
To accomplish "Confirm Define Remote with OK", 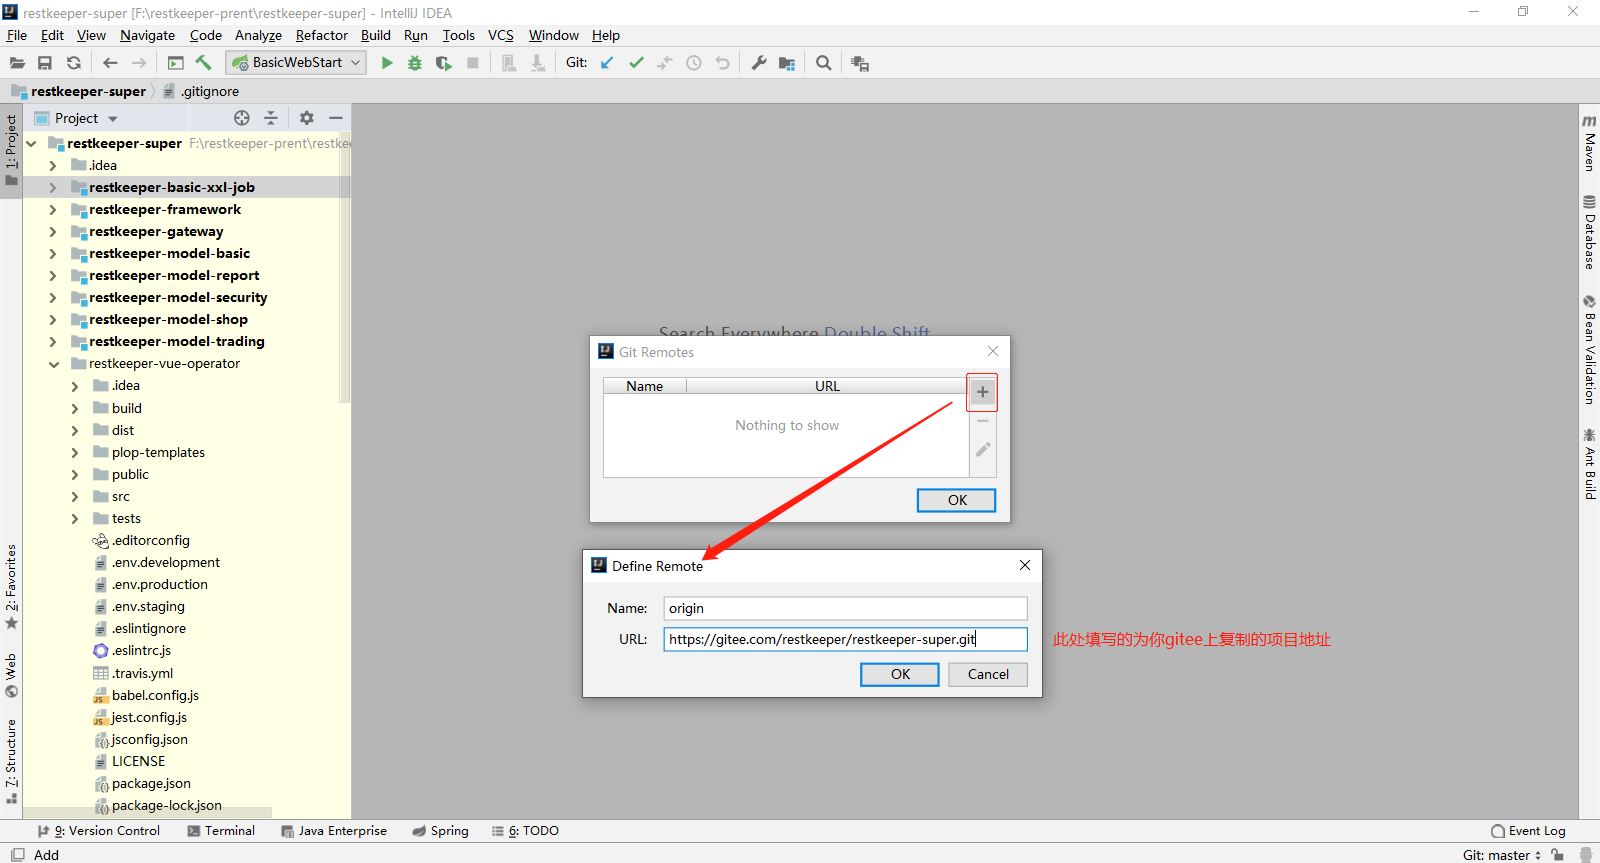I will point(900,674).
